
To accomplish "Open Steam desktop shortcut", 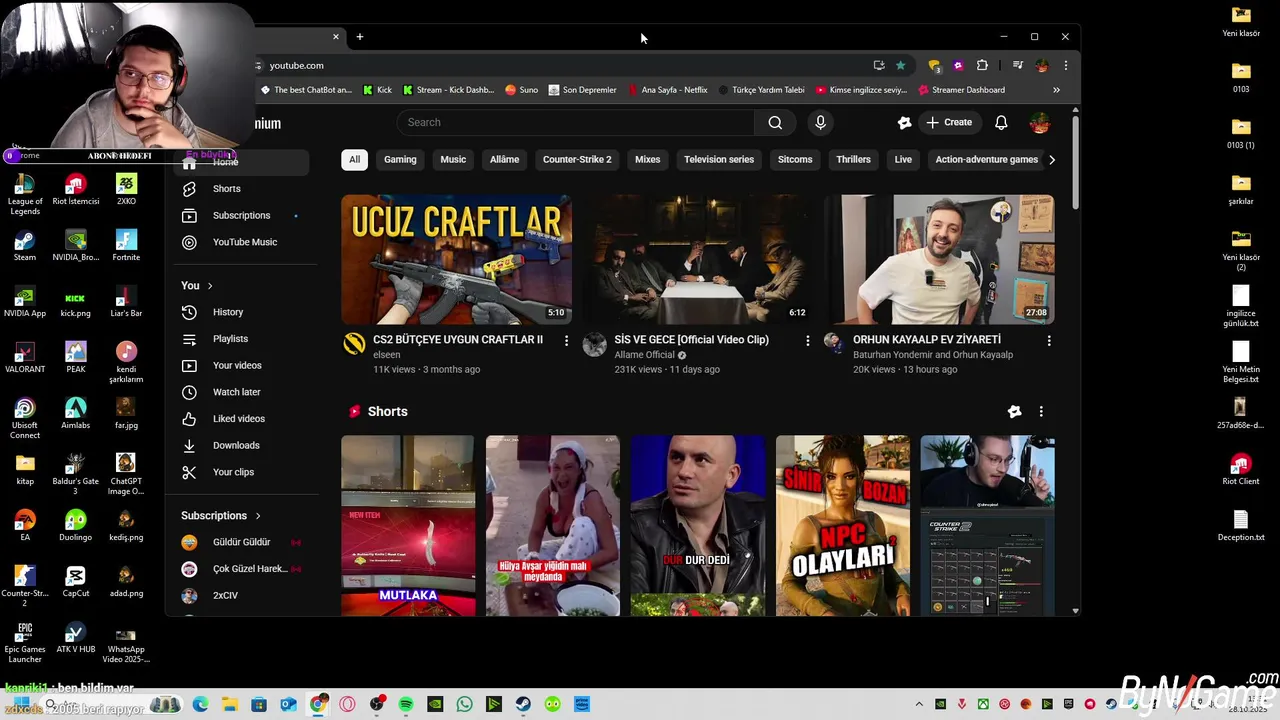I will 25,246.
